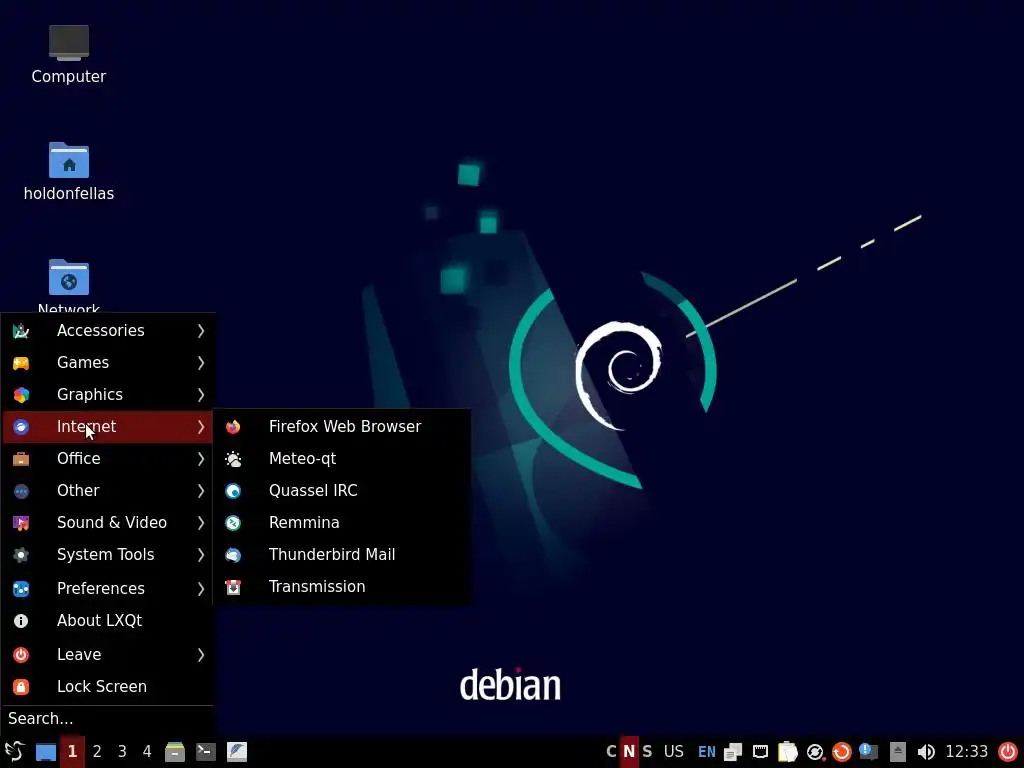The width and height of the screenshot is (1024, 768).
Task: Click the chevron next to Internet
Action: pyautogui.click(x=201, y=426)
